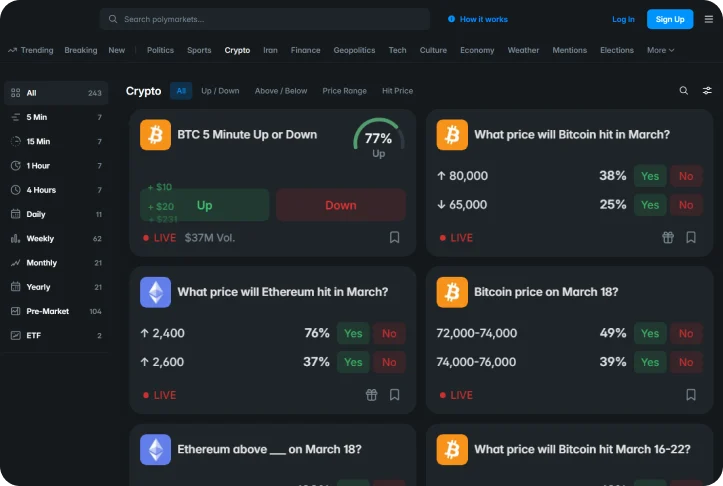The height and width of the screenshot is (486, 723).
Task: Open the filter sliders icon
Action: [x=707, y=91]
